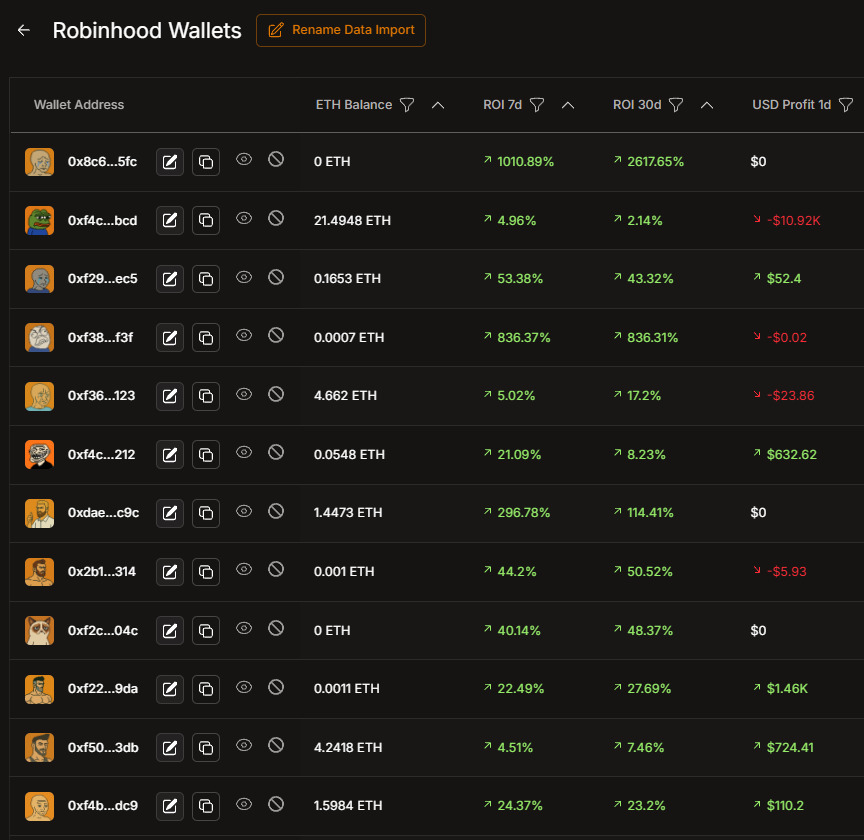Toggle watch eye for wallet 0xf29...ec5
The image size is (864, 840).
(x=244, y=277)
